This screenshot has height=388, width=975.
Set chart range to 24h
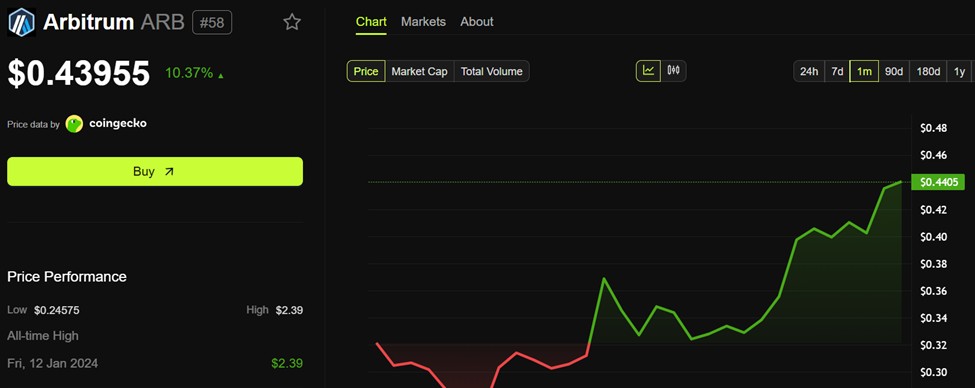coord(808,72)
